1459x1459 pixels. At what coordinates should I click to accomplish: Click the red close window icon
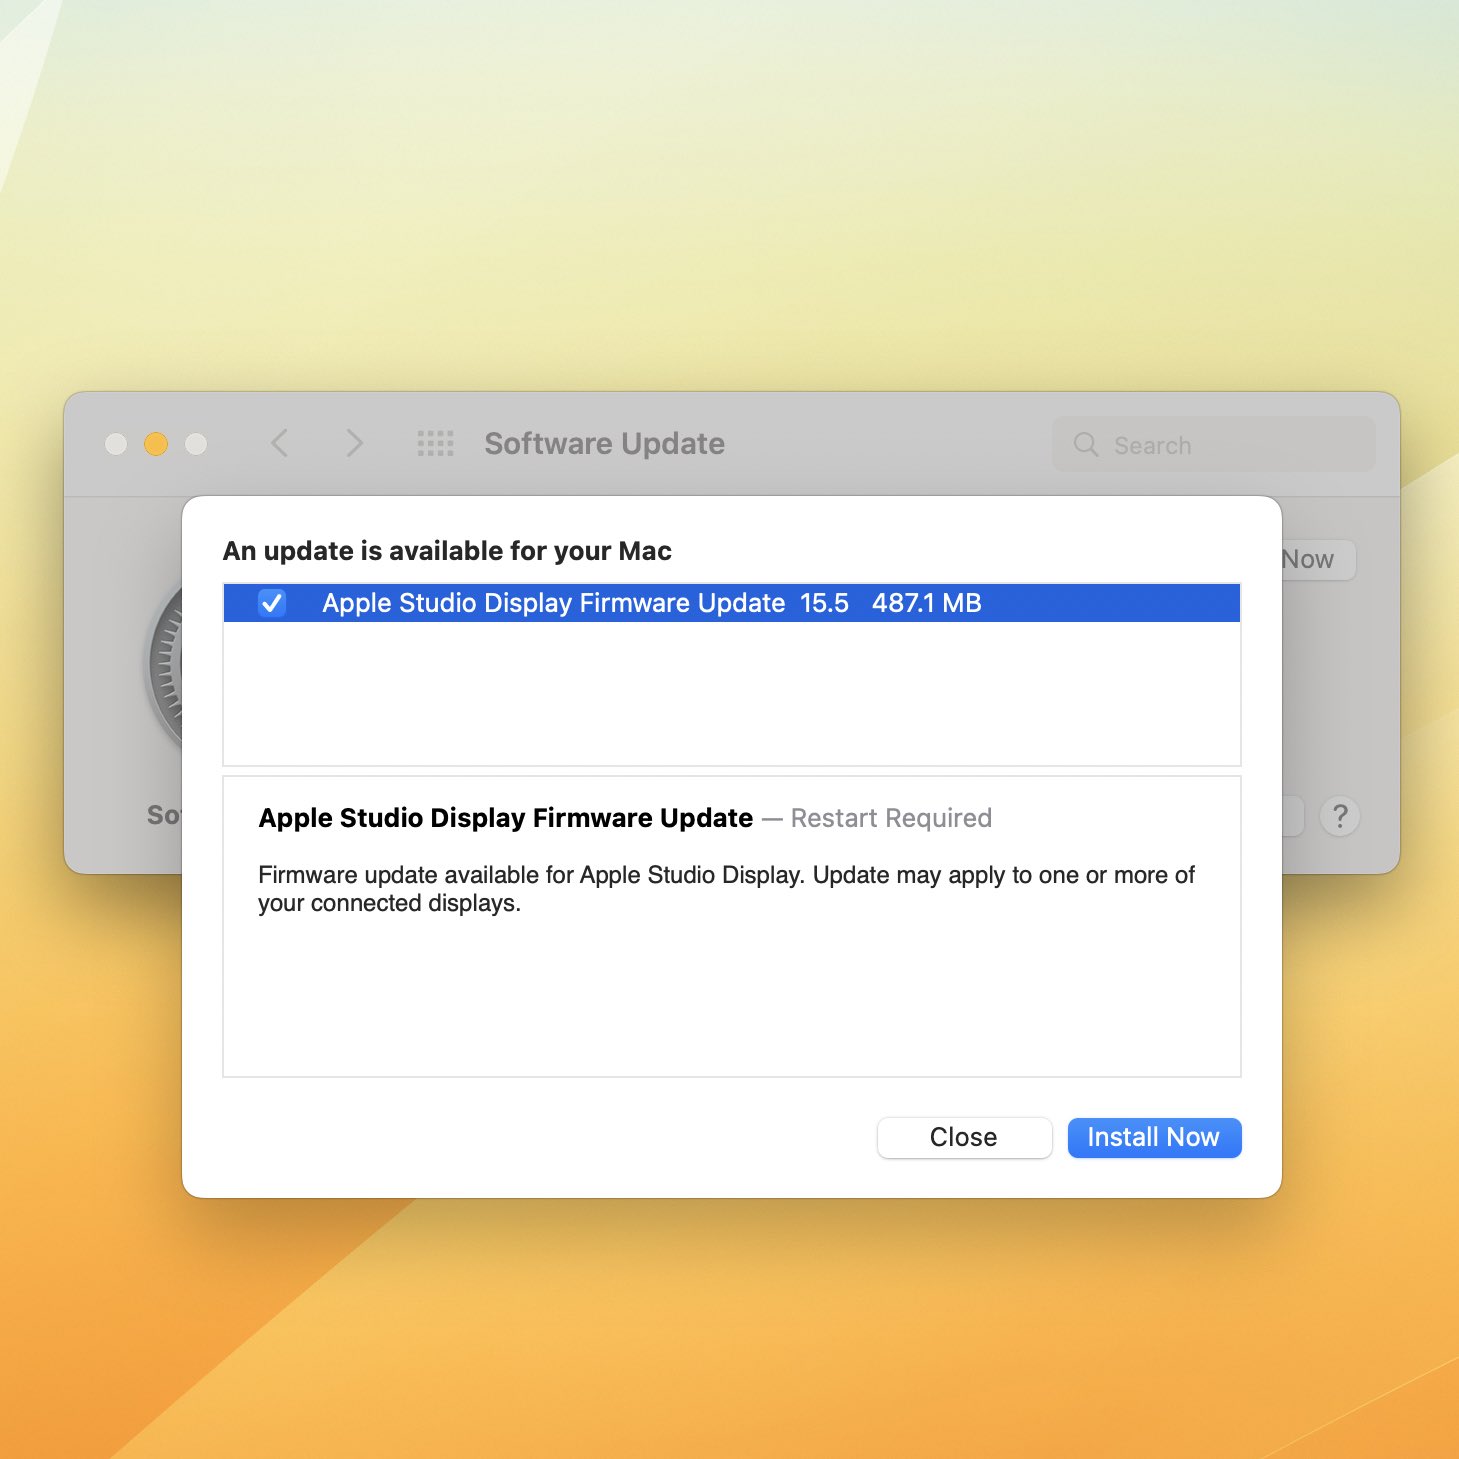pos(115,443)
